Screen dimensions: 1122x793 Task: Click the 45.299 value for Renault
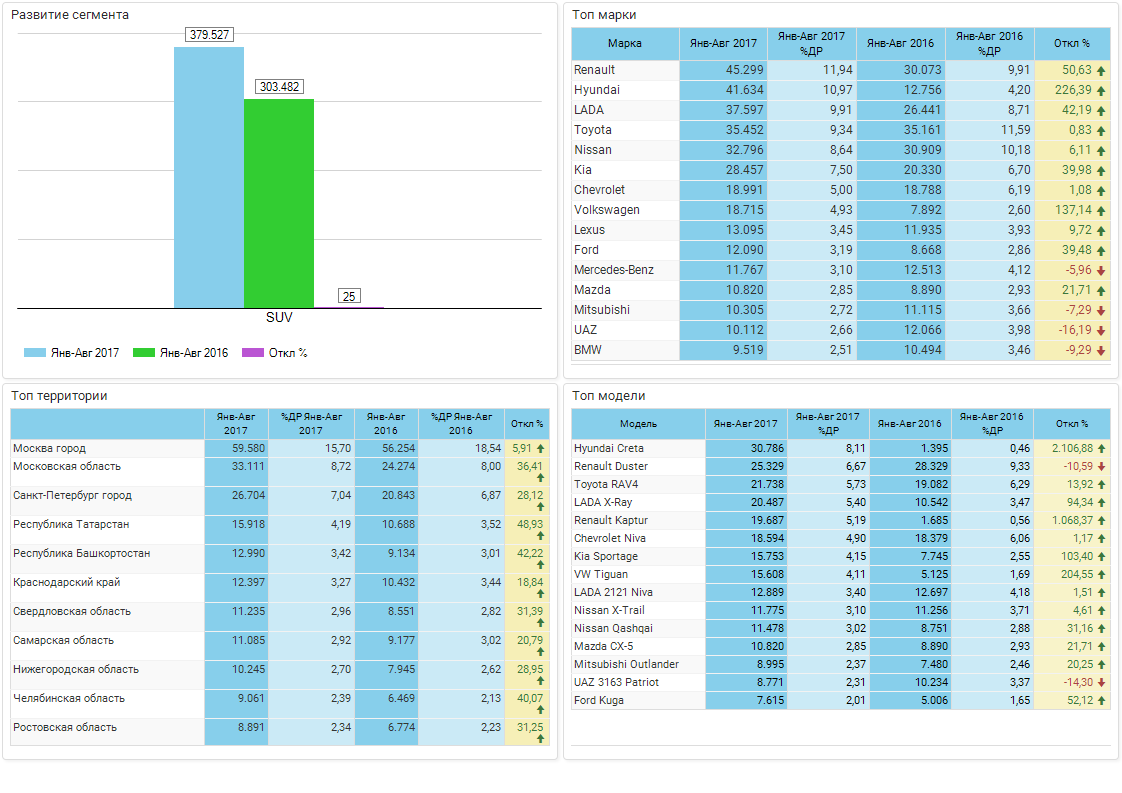click(x=745, y=70)
